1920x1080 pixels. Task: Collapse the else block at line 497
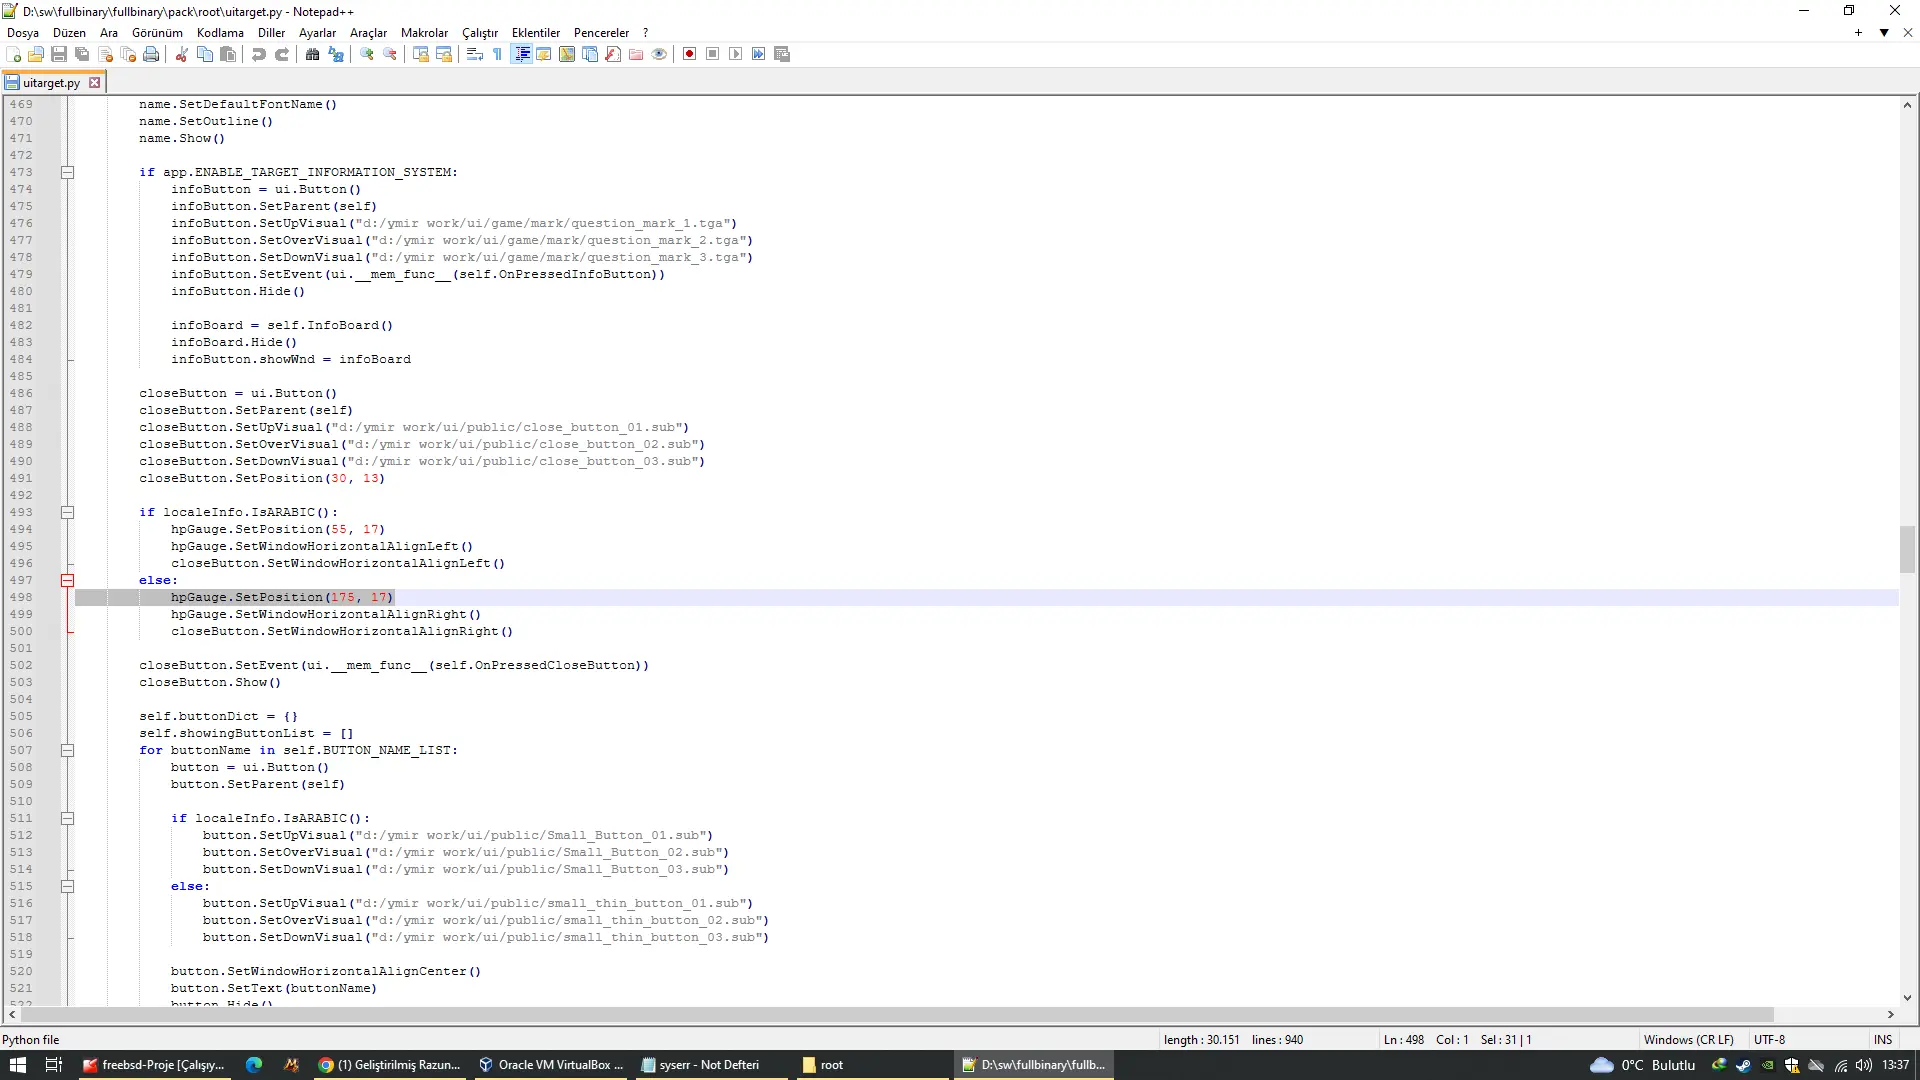68,580
